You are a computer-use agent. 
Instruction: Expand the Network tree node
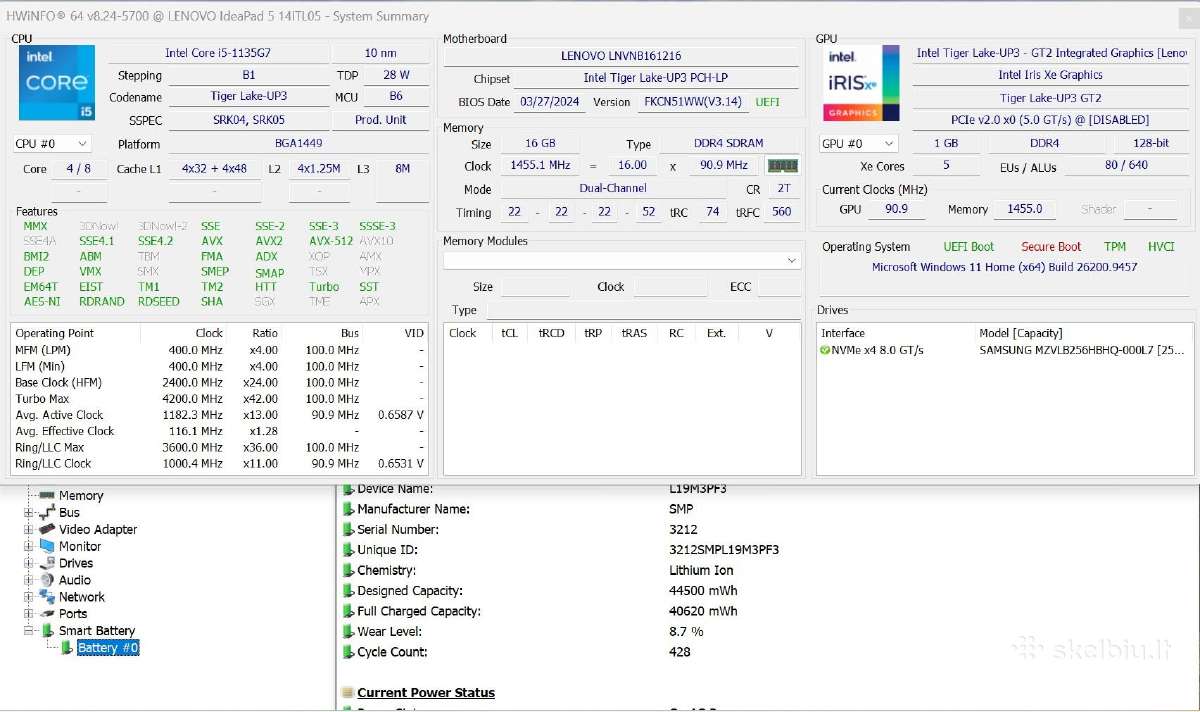click(29, 597)
